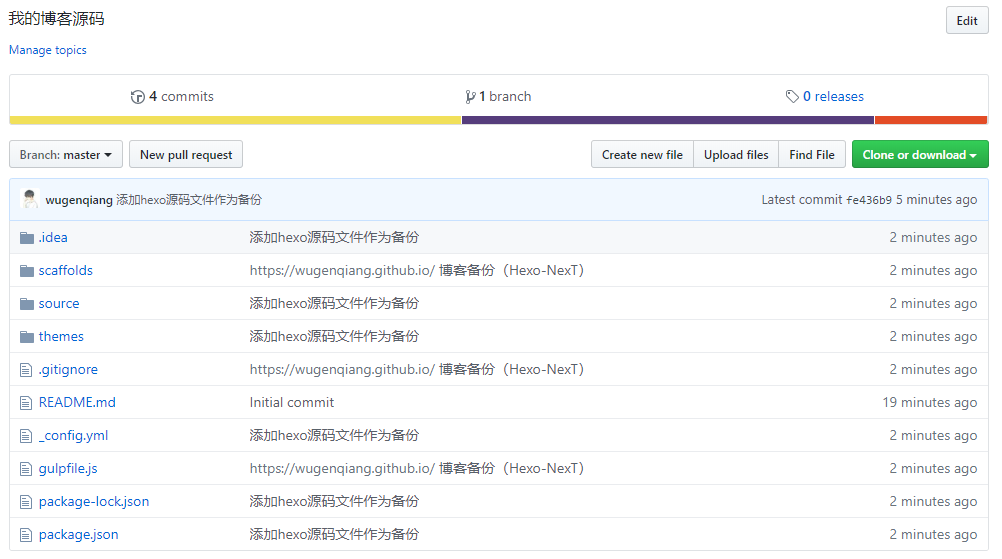The image size is (1002, 559).
Task: Click the Create new file button
Action: 642,155
